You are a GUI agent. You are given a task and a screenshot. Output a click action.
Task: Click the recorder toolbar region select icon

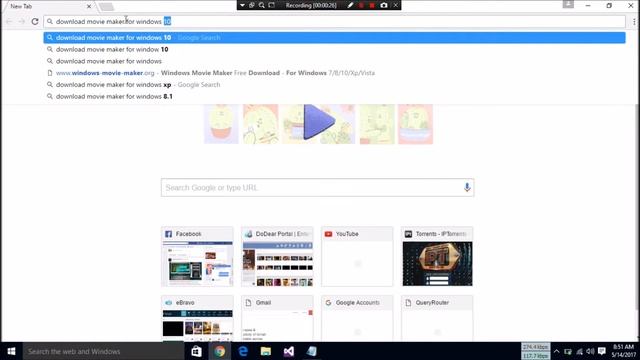(x=272, y=5)
